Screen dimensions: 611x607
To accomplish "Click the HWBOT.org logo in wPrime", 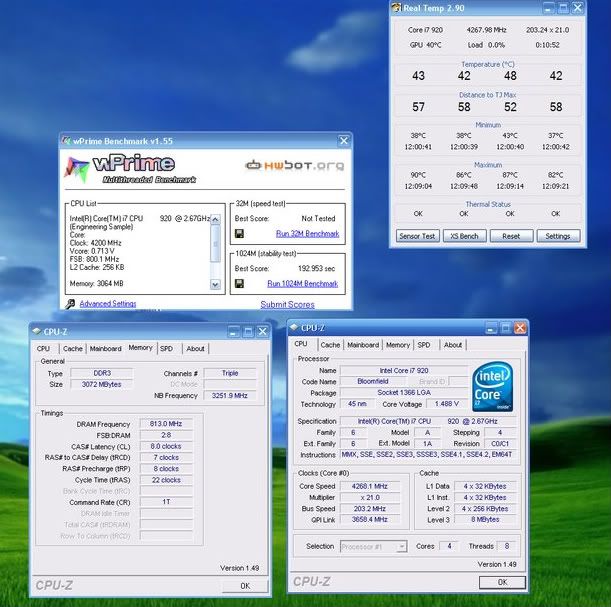I will coord(295,165).
